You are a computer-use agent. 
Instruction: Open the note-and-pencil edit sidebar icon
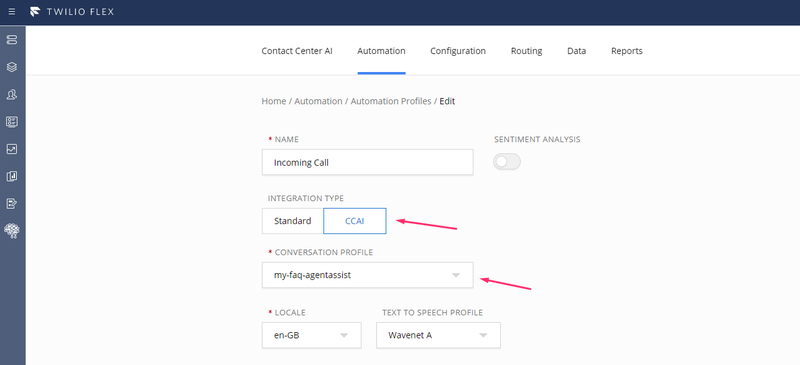coord(12,204)
